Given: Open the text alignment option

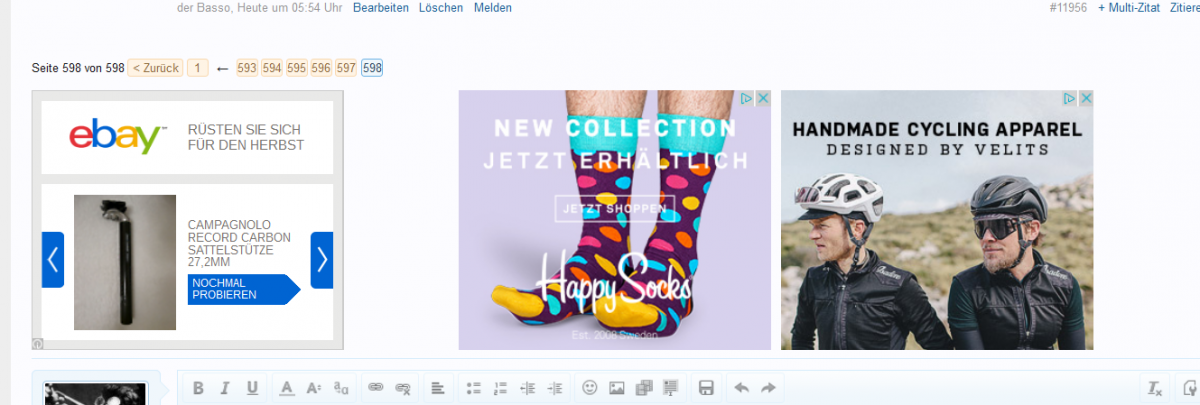Looking at the screenshot, I should [x=437, y=388].
